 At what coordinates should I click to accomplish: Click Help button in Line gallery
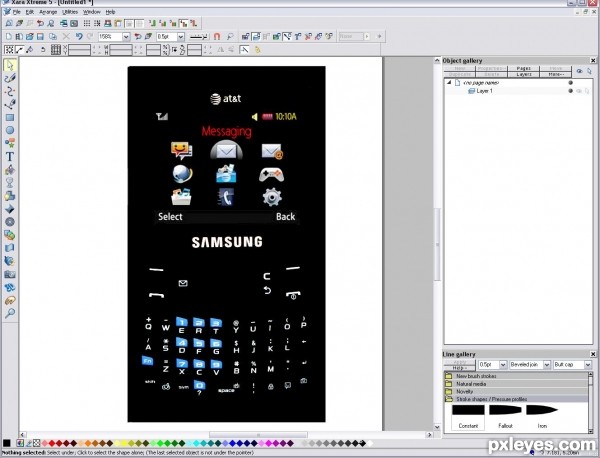click(x=459, y=368)
